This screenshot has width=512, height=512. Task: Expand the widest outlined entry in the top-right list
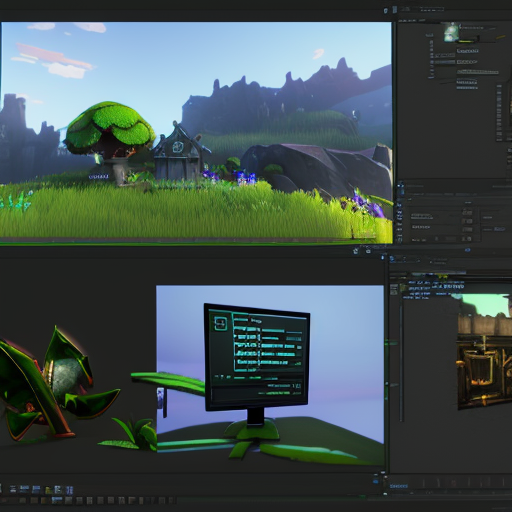478,72
